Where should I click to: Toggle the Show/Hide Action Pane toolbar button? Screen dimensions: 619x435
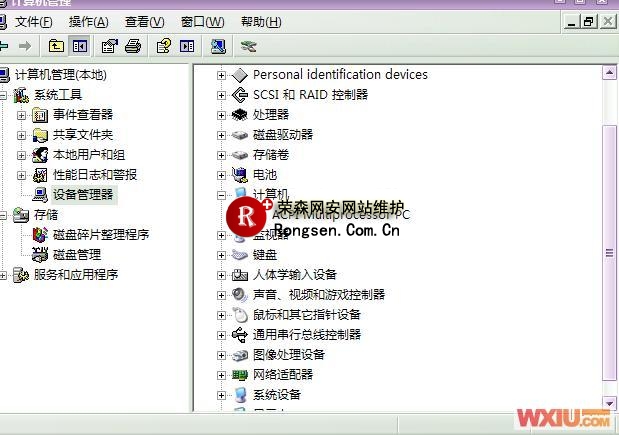coord(187,46)
